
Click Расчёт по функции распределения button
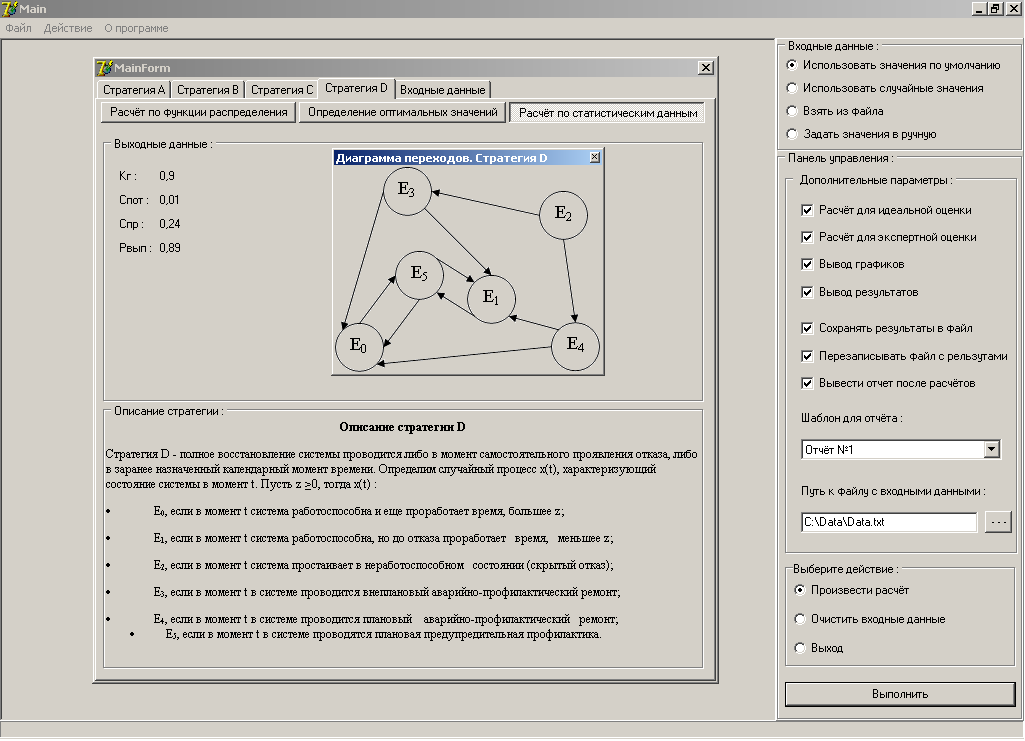coord(199,112)
